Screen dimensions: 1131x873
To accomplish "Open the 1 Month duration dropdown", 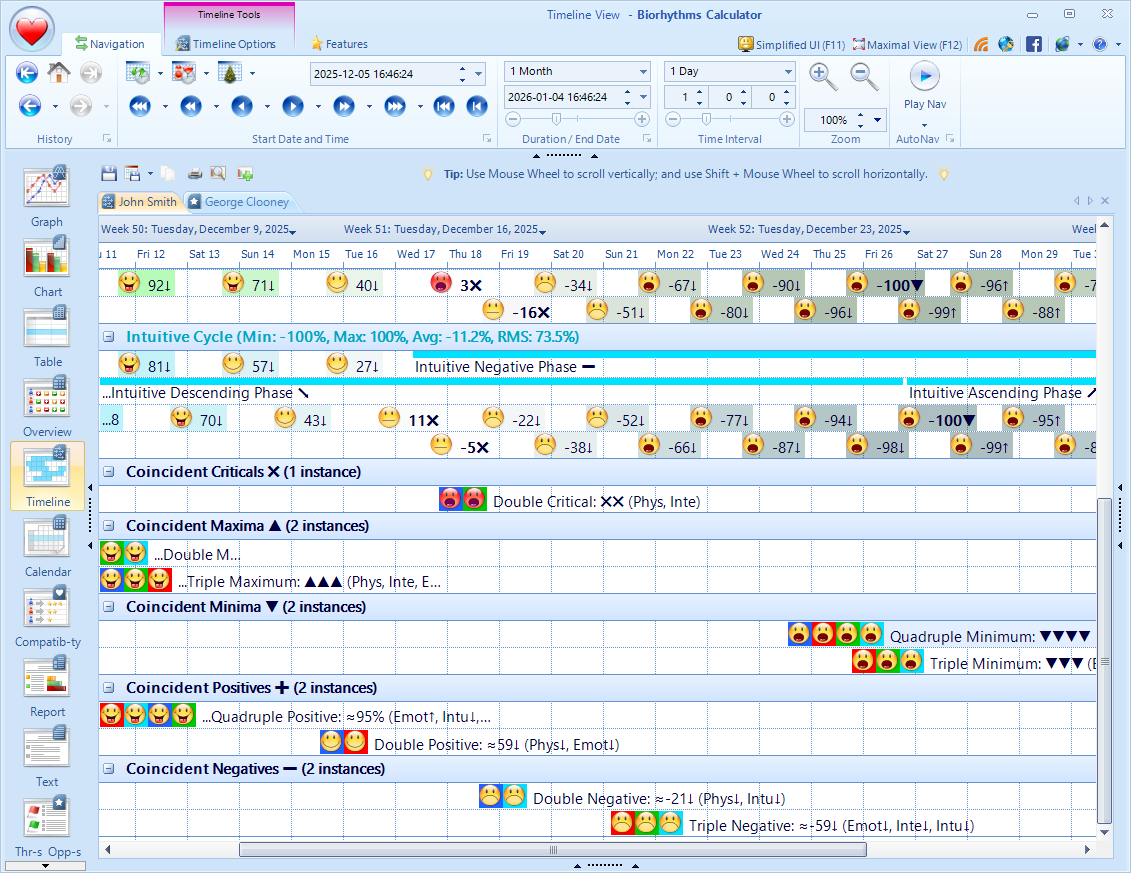I will (642, 72).
